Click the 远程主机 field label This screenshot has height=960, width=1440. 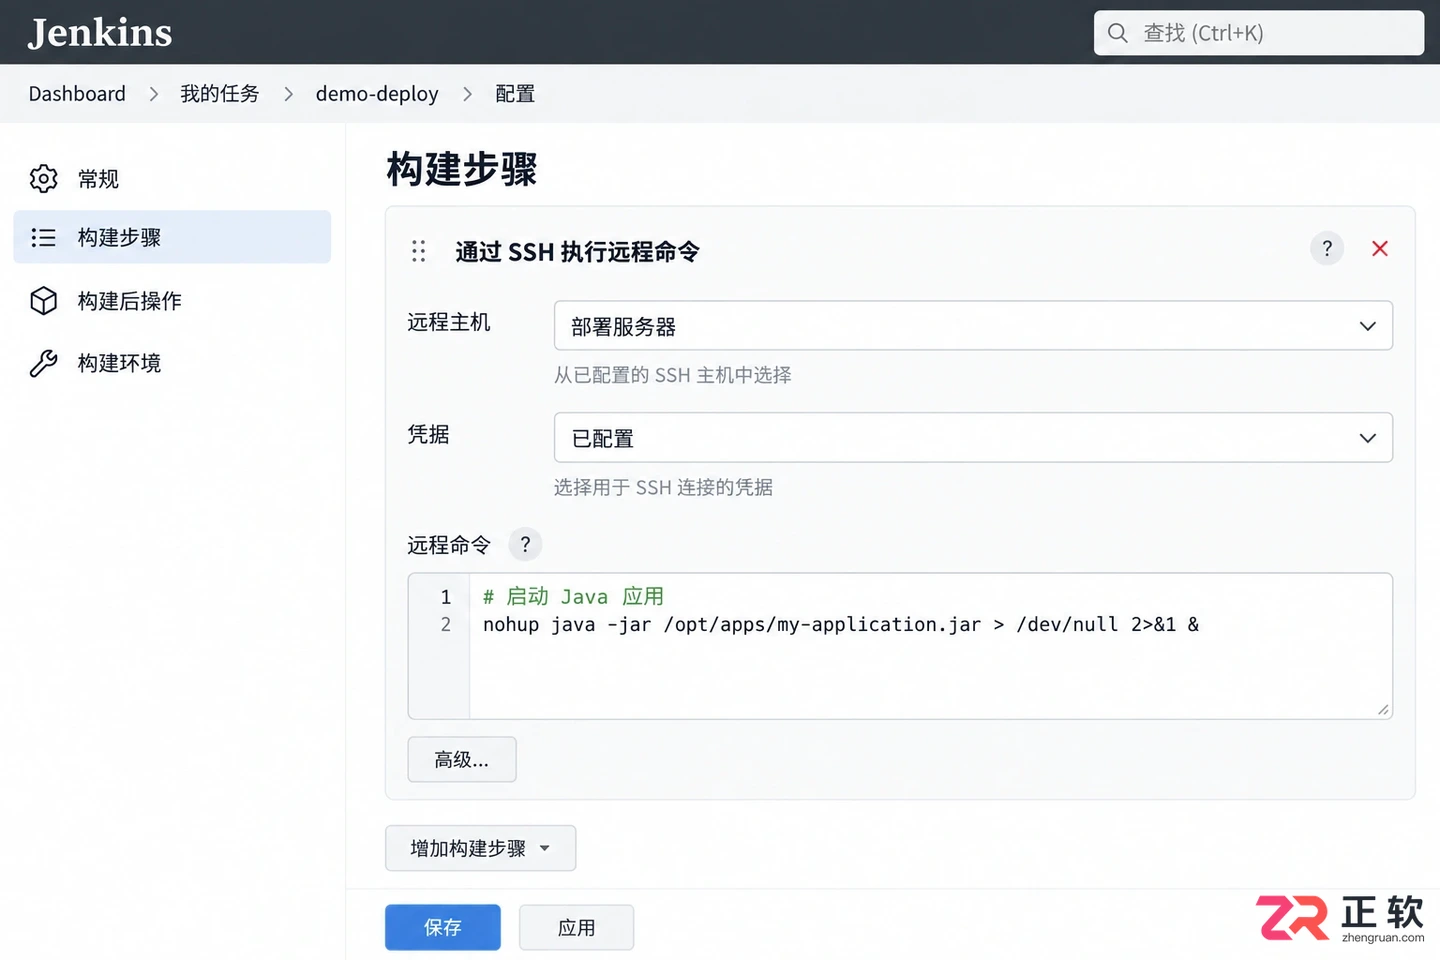[x=449, y=322]
